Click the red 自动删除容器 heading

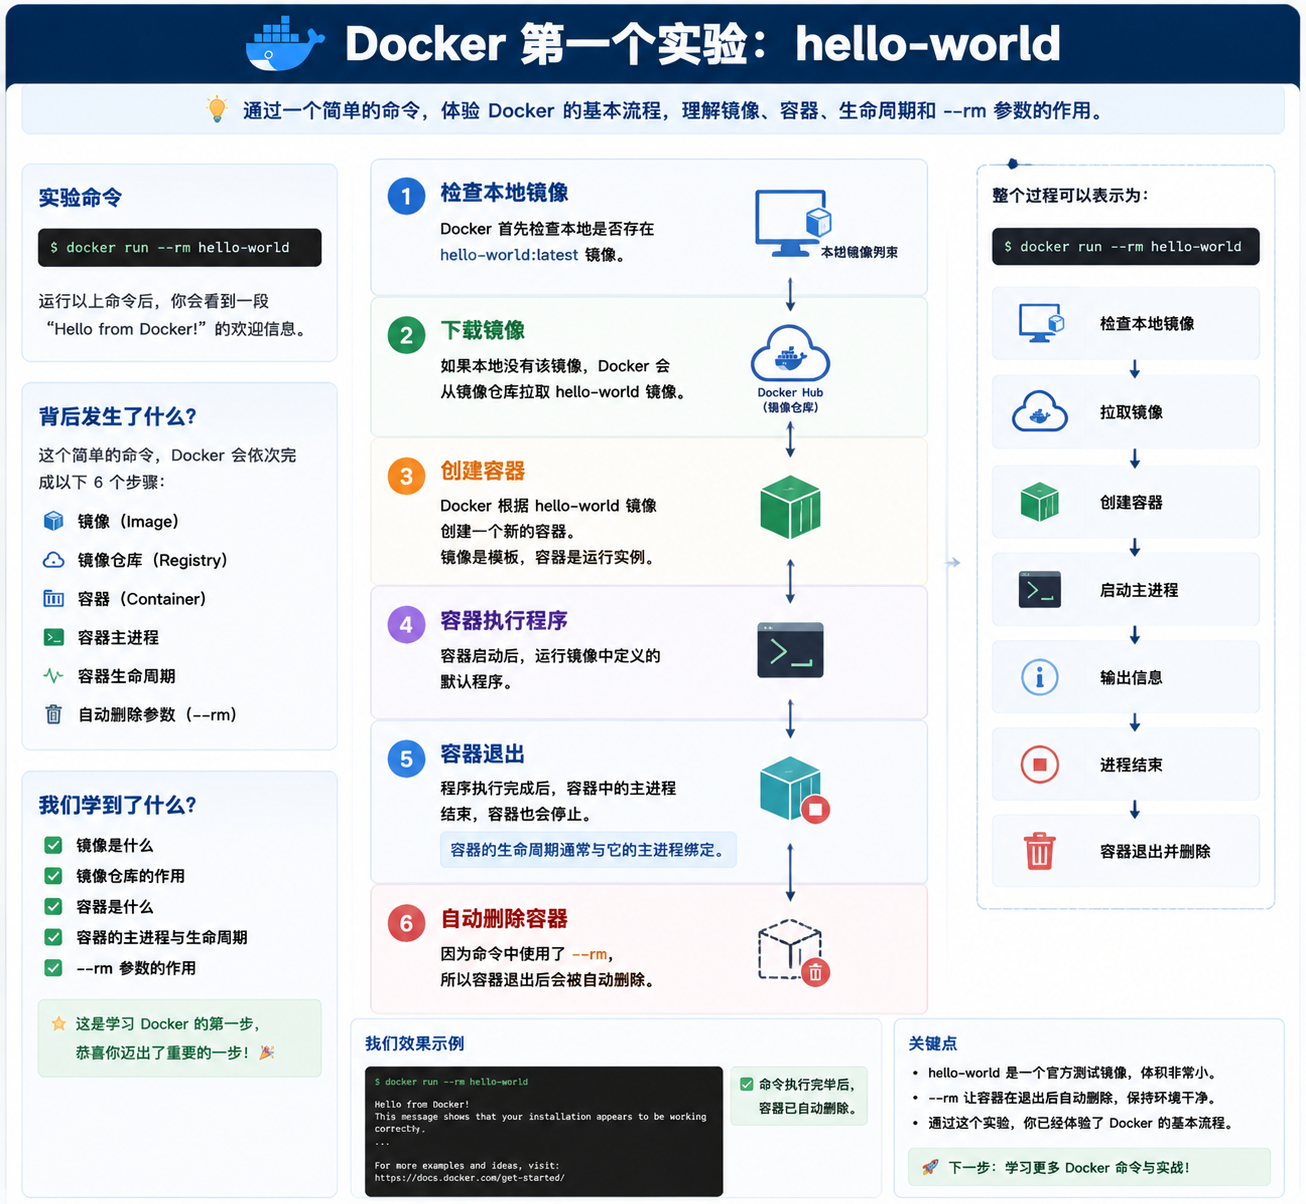point(504,918)
